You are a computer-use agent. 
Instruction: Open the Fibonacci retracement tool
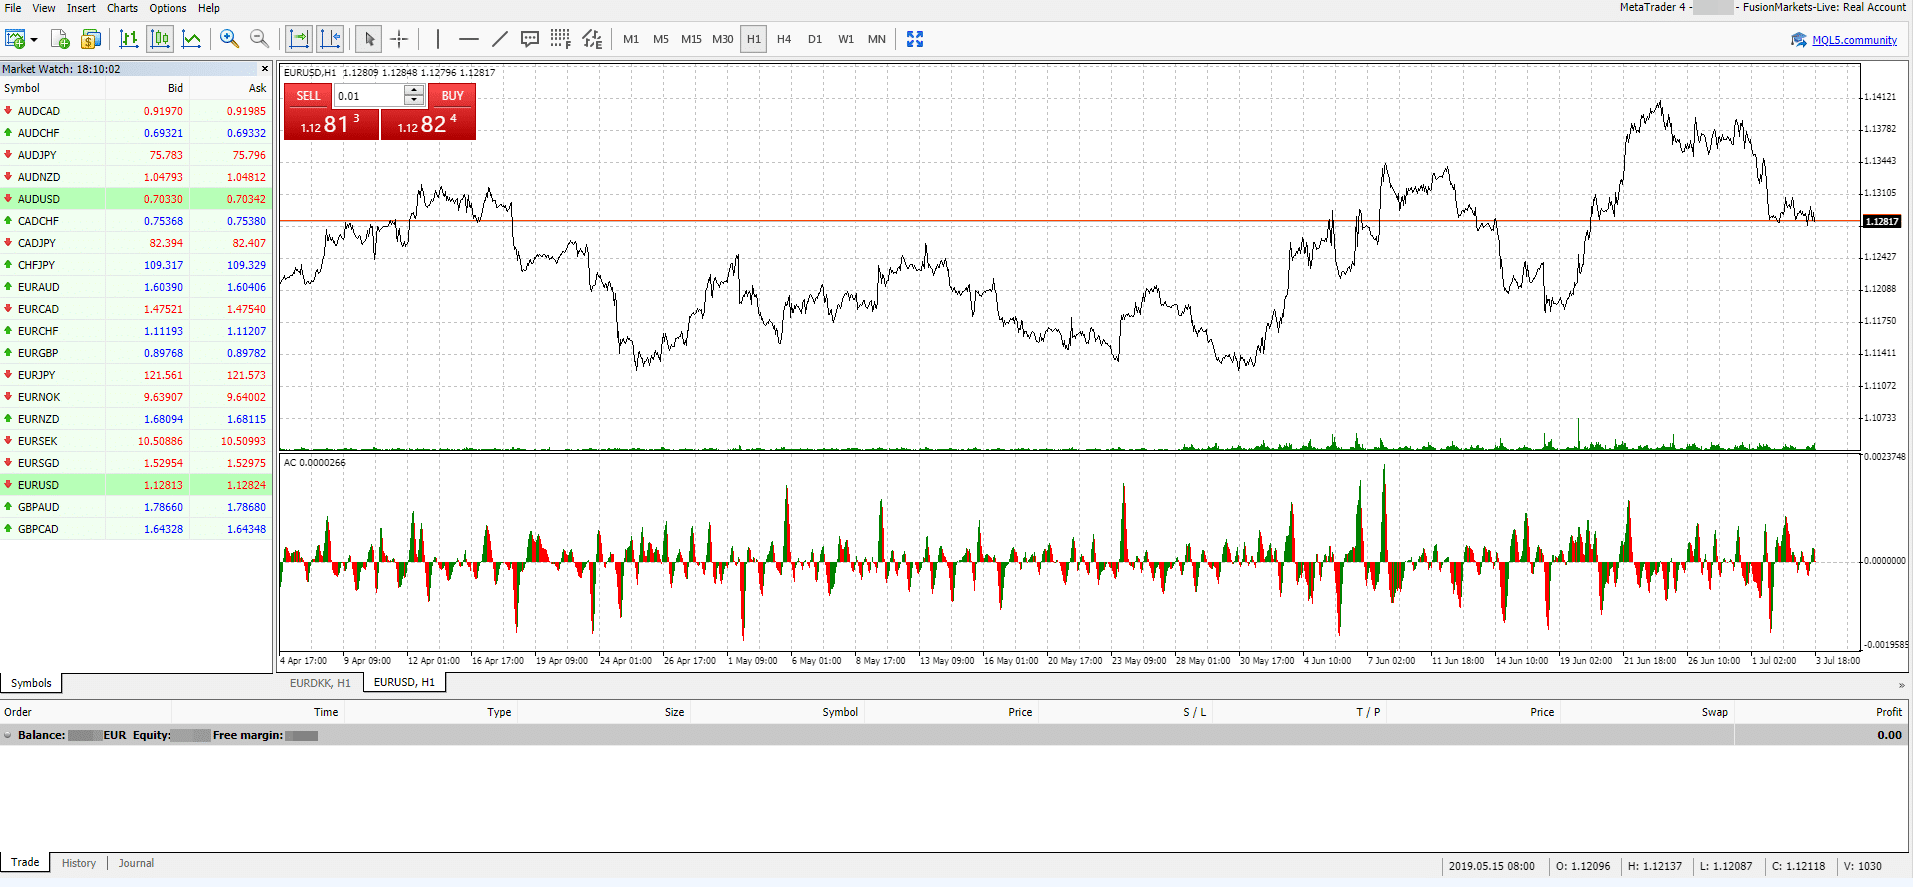(x=560, y=39)
